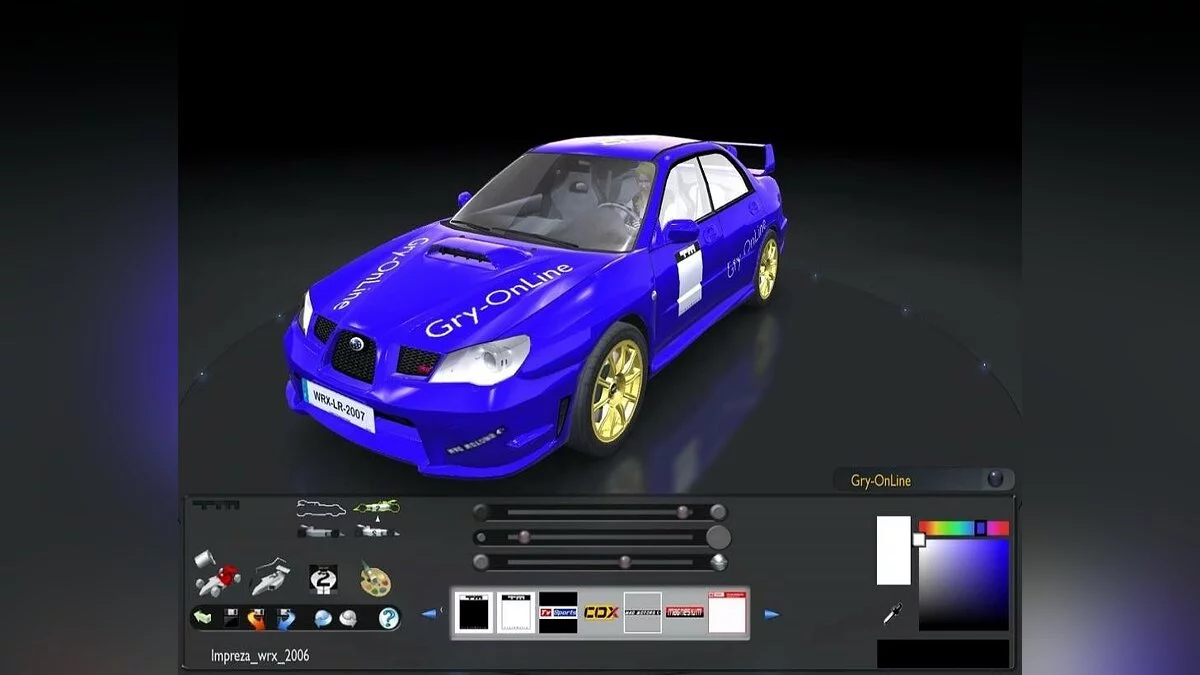Click the floppy disk with blue arrow

click(285, 619)
